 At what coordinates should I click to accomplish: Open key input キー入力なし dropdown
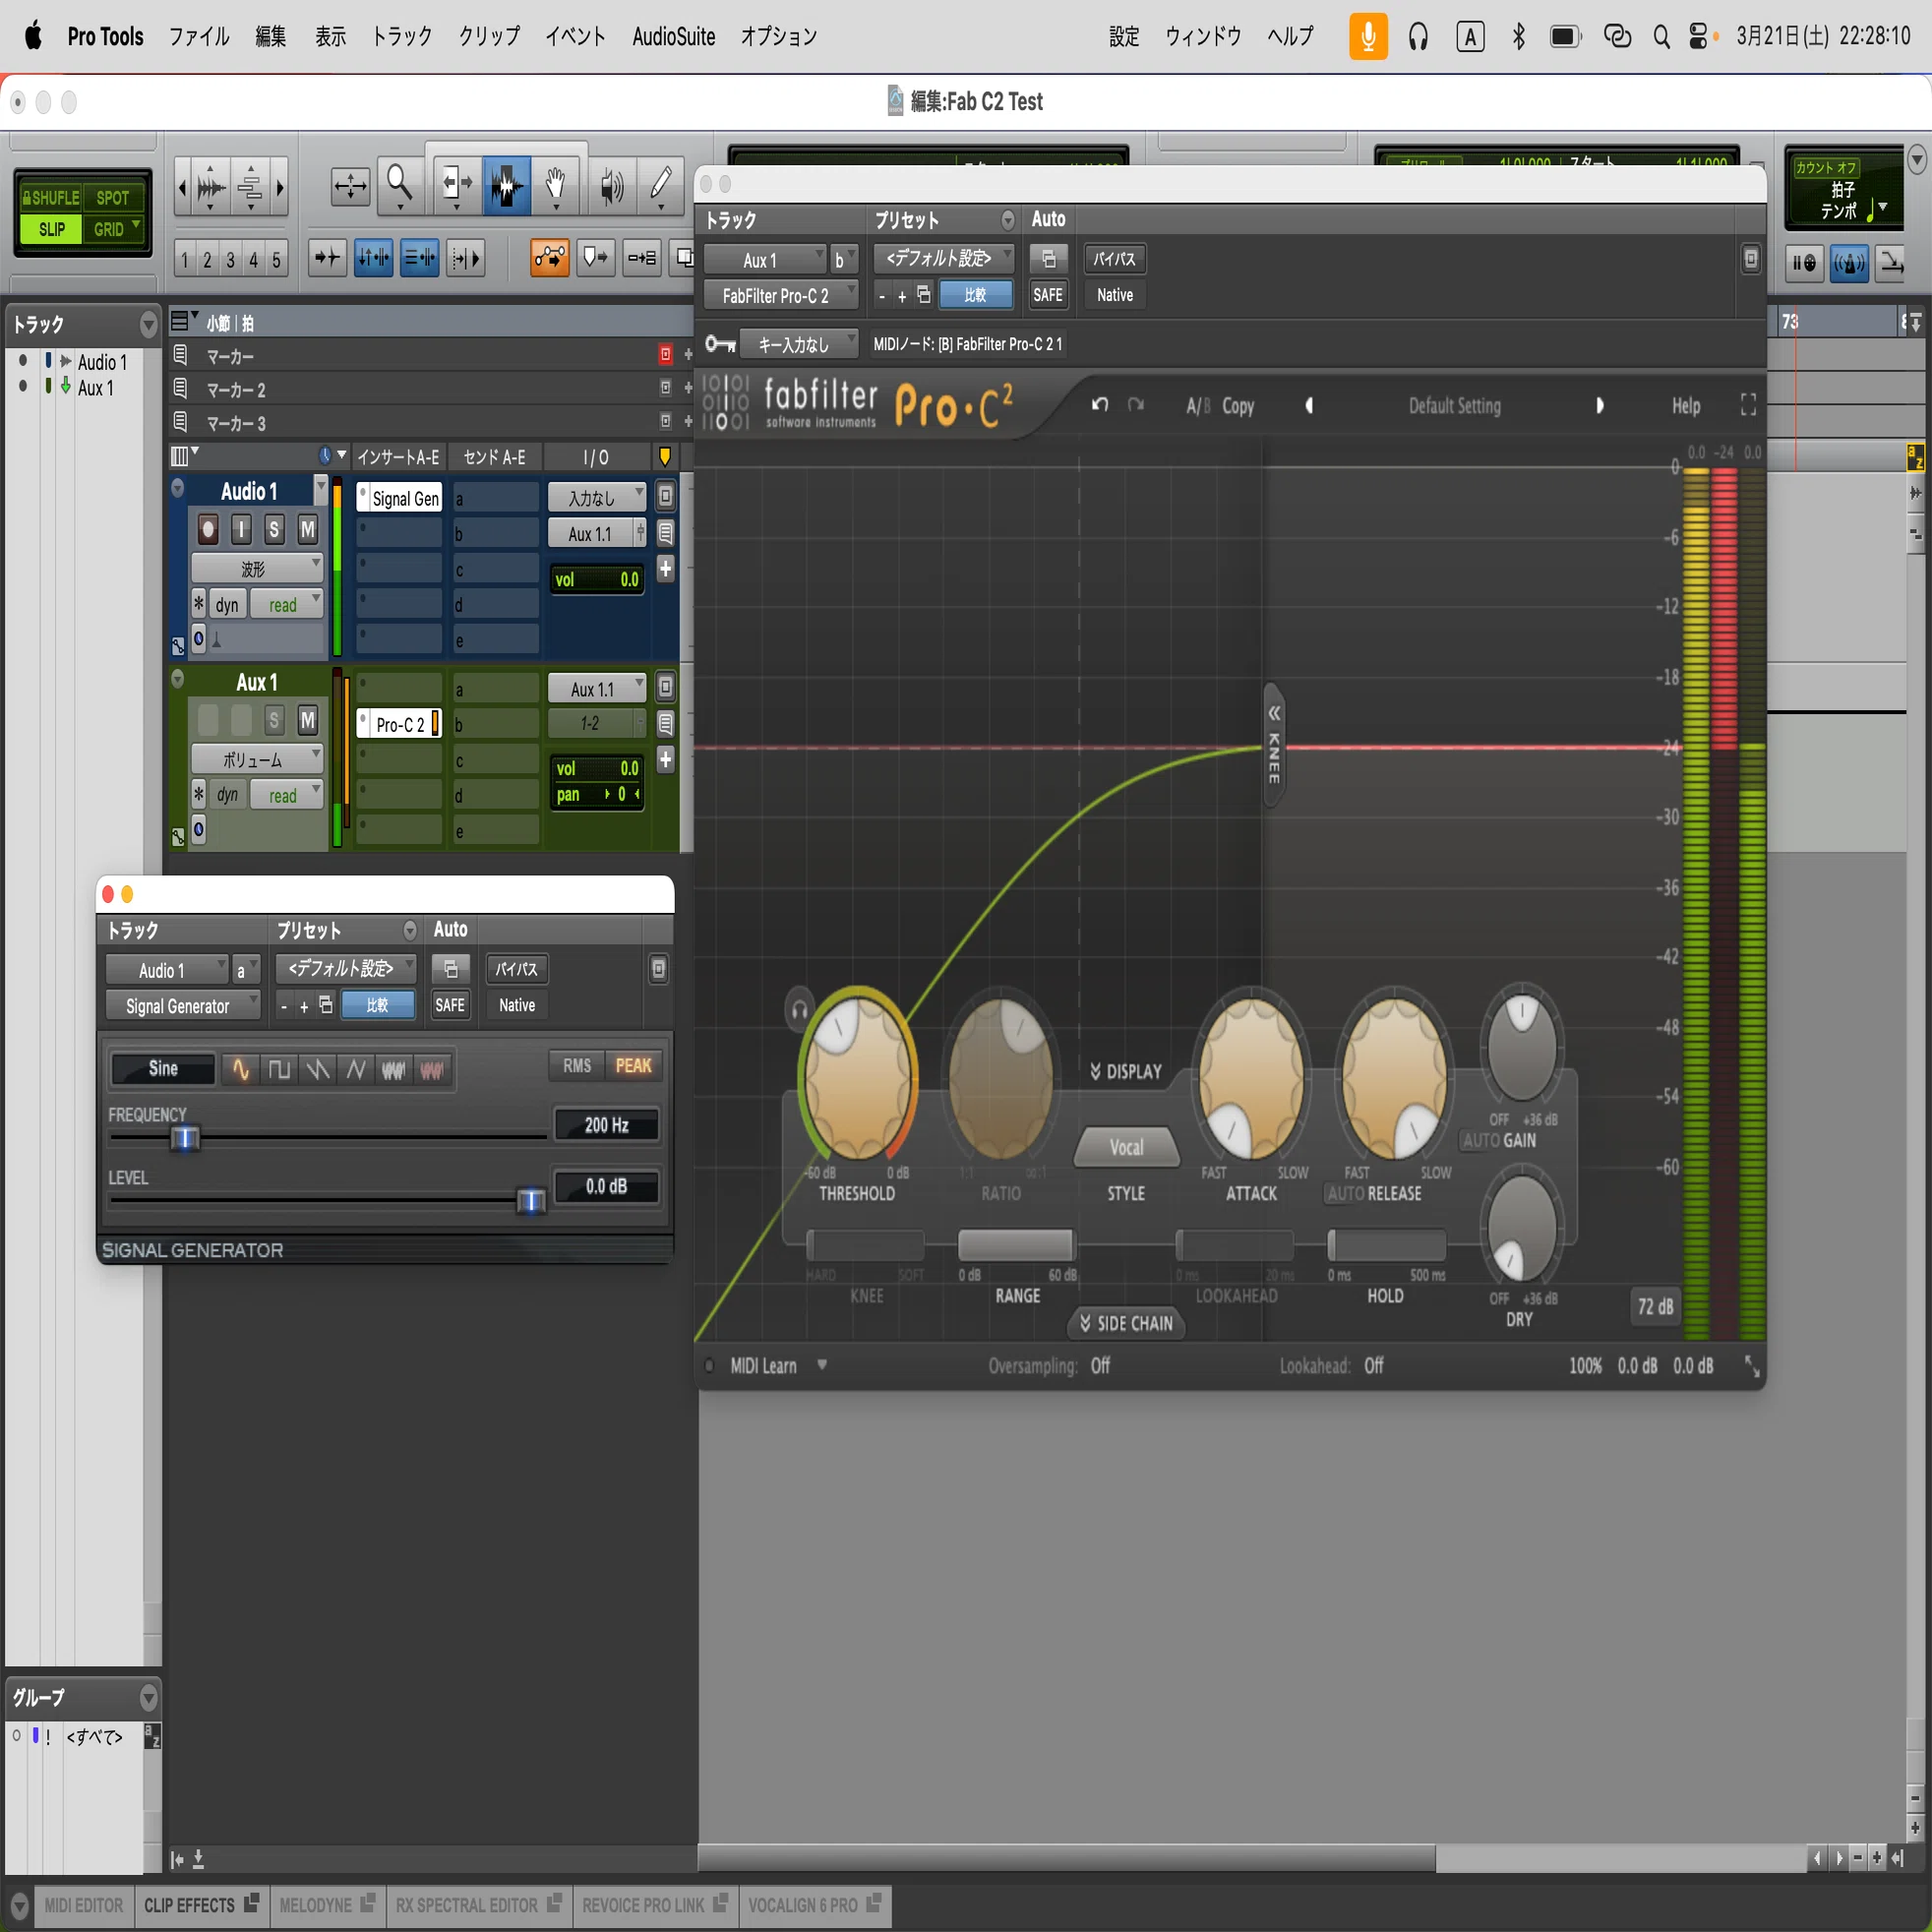[799, 345]
